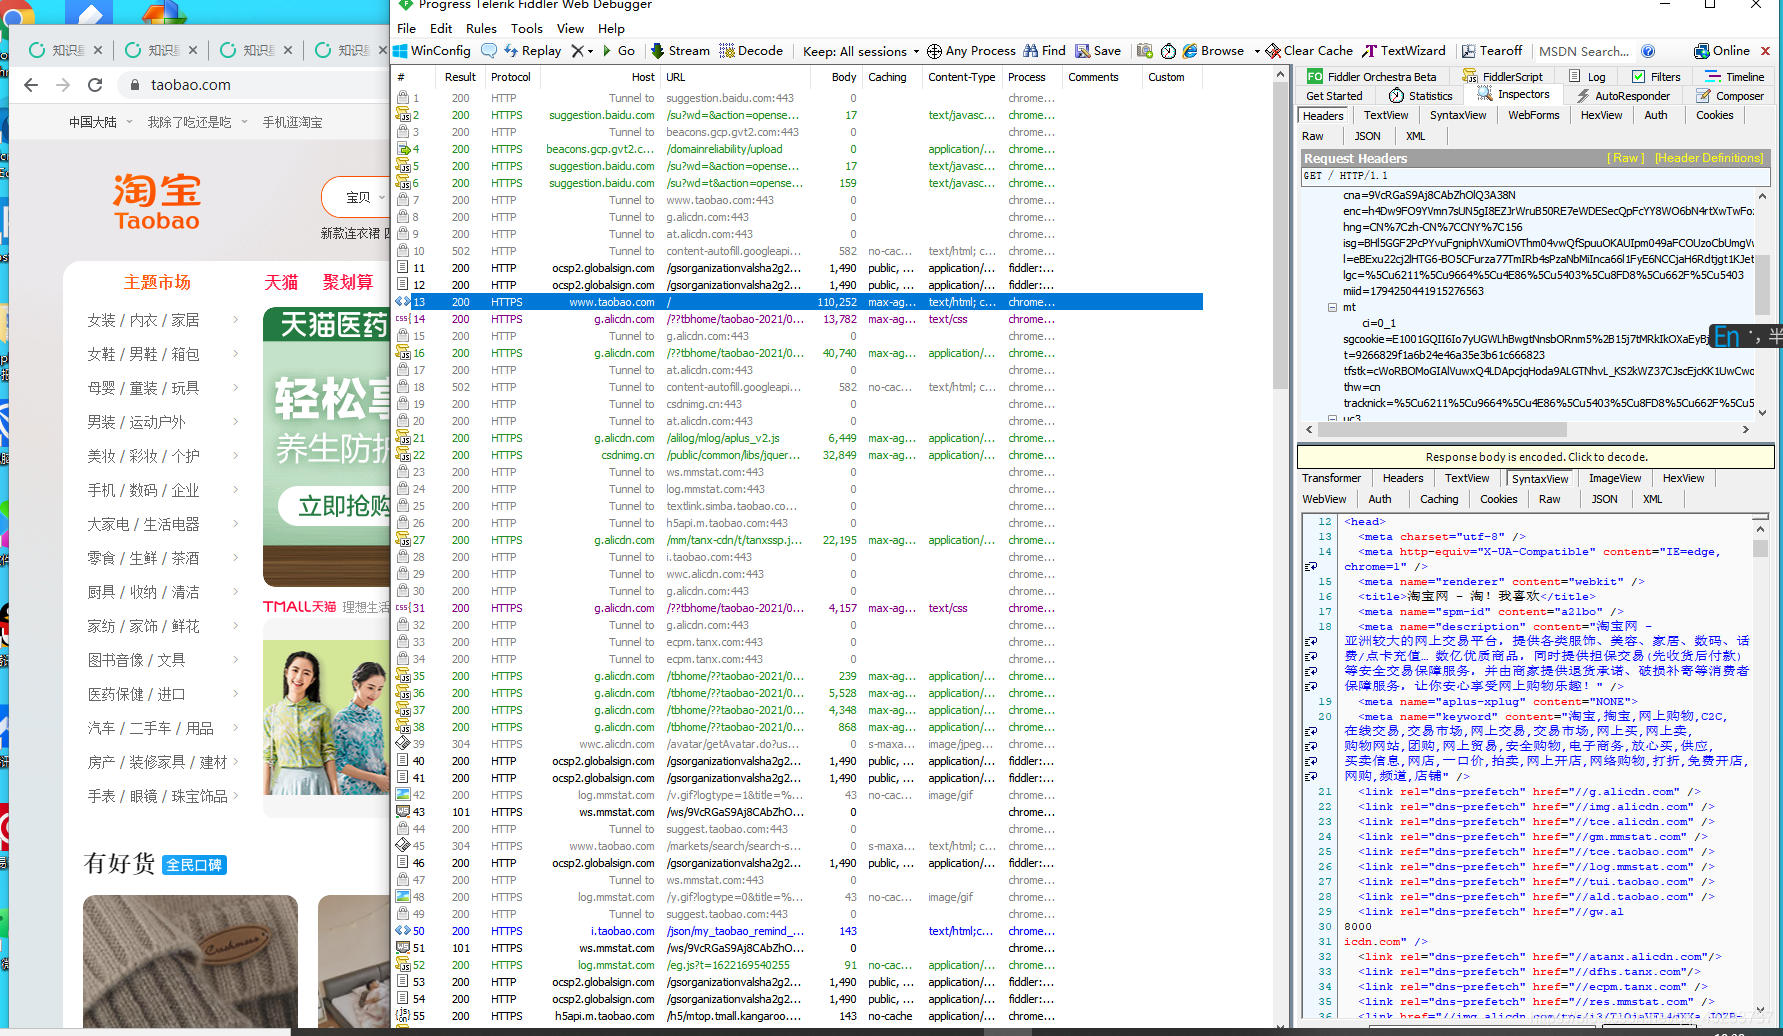Collapse the 'mt' cookie tree node
This screenshot has width=1783, height=1036.
coord(1332,307)
